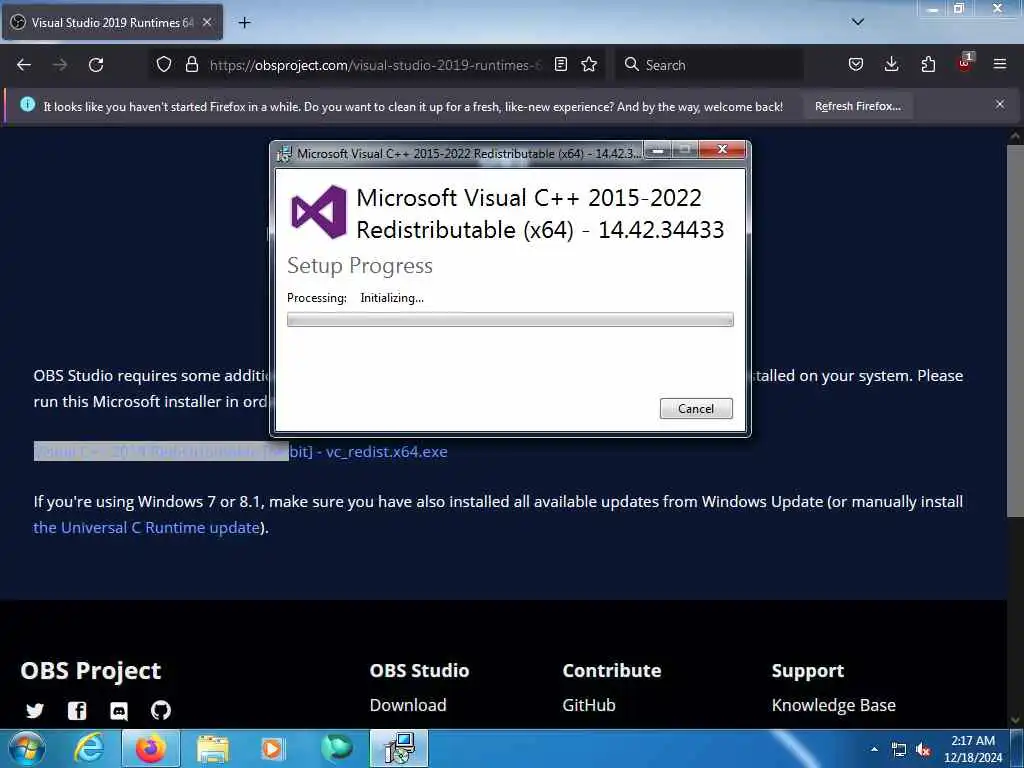Open the extensions puzzle icon

coord(928,64)
